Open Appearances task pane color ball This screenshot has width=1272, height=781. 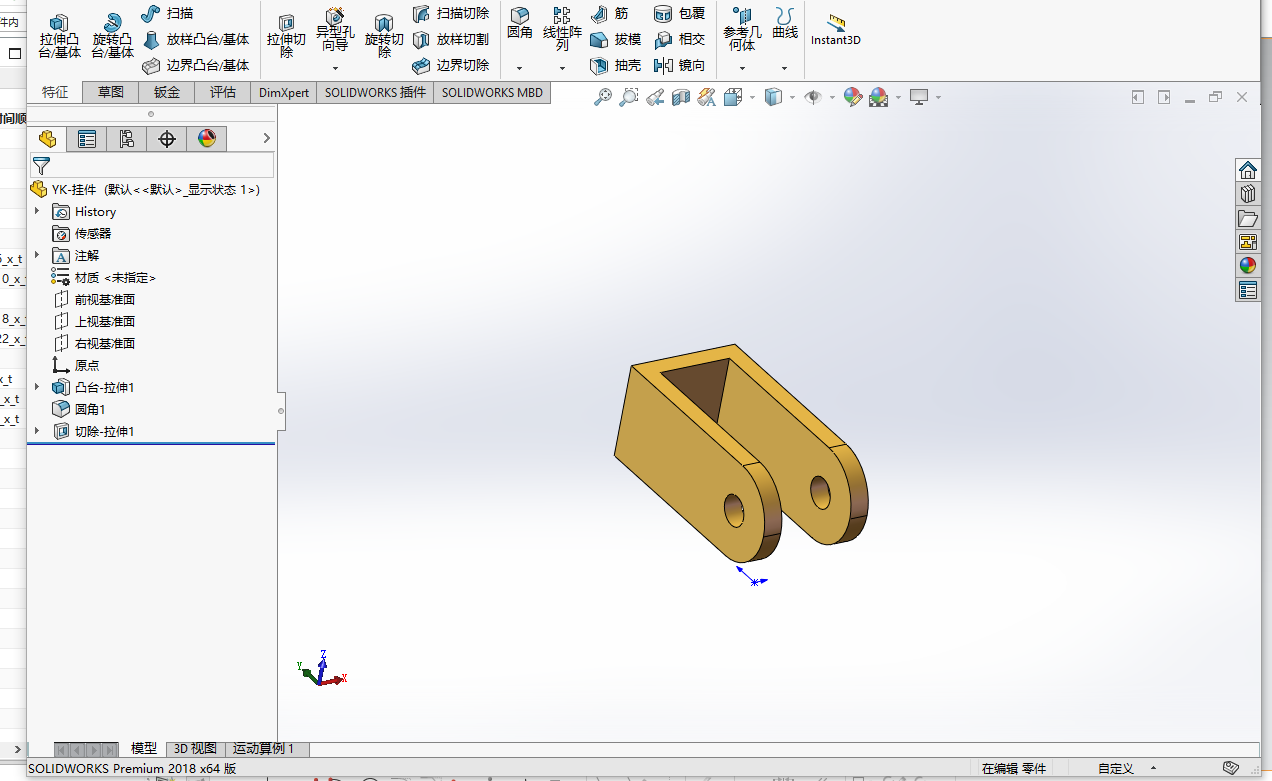[x=1247, y=266]
